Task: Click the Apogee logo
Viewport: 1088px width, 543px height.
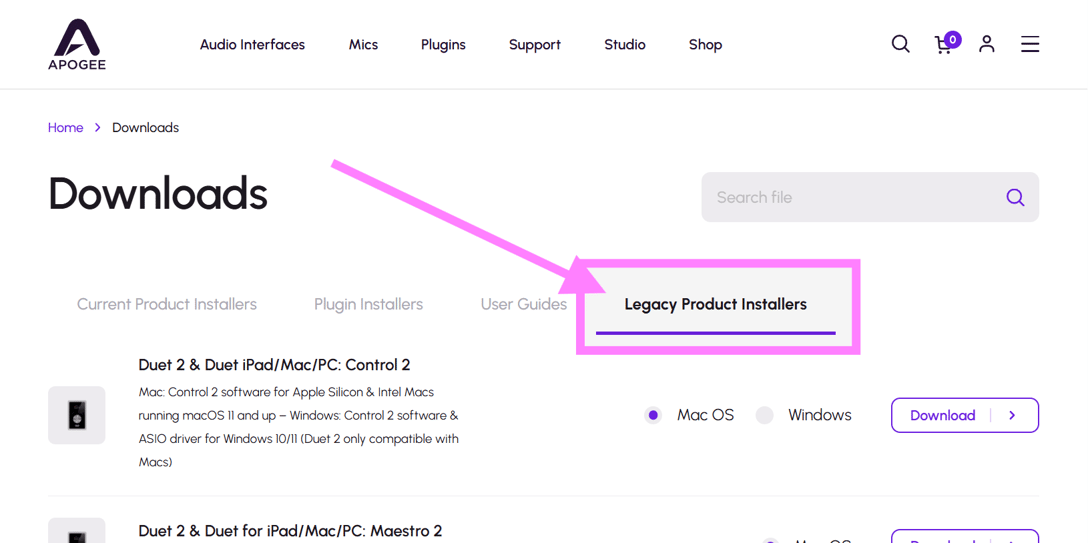Action: 77,45
